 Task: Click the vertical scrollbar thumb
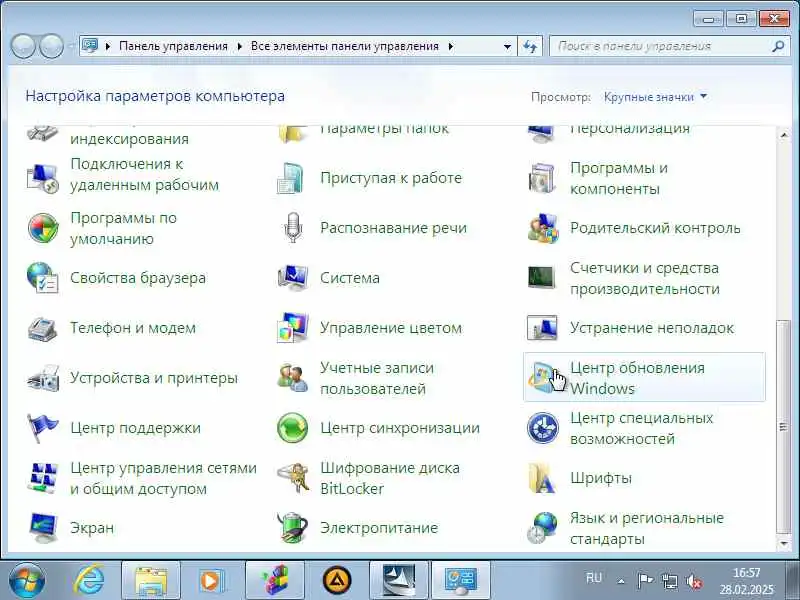784,427
